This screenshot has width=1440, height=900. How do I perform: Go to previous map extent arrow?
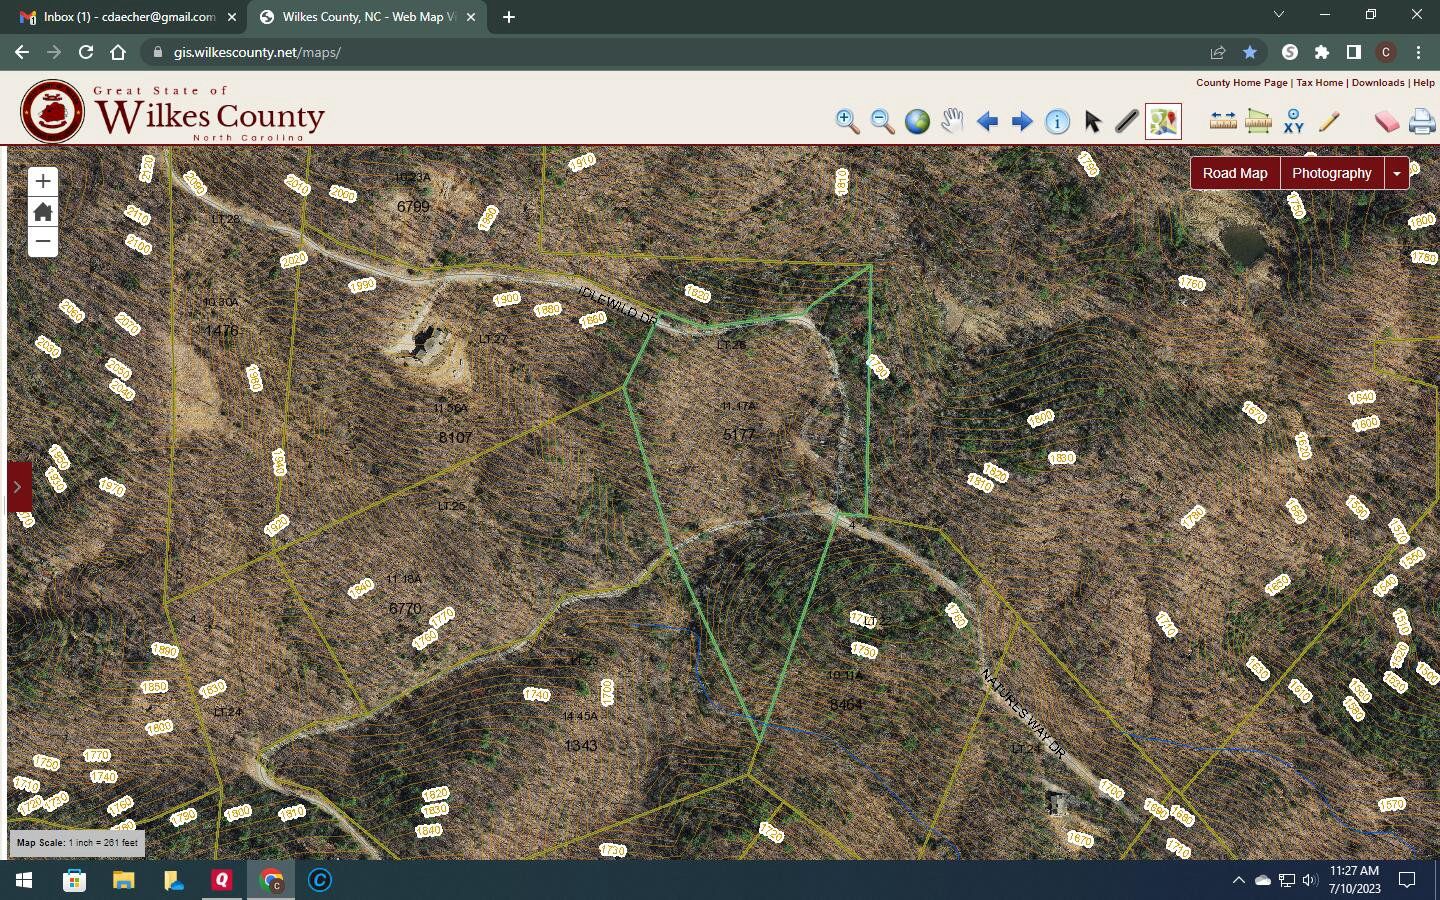[987, 121]
